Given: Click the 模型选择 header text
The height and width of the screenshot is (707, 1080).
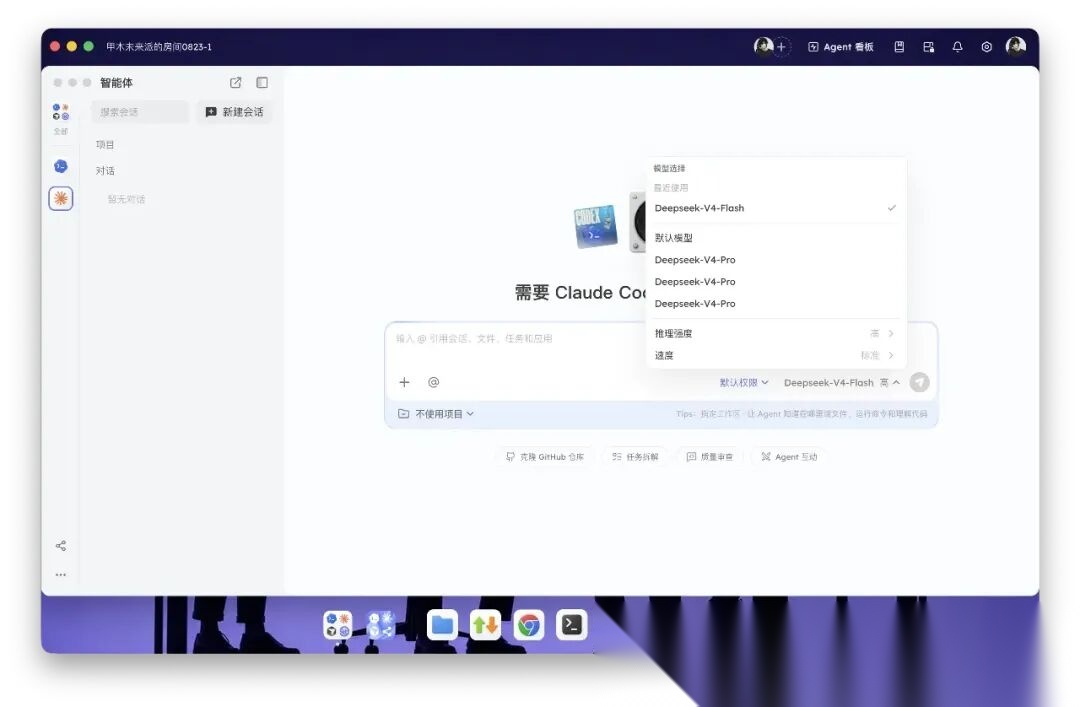Looking at the screenshot, I should [669, 168].
